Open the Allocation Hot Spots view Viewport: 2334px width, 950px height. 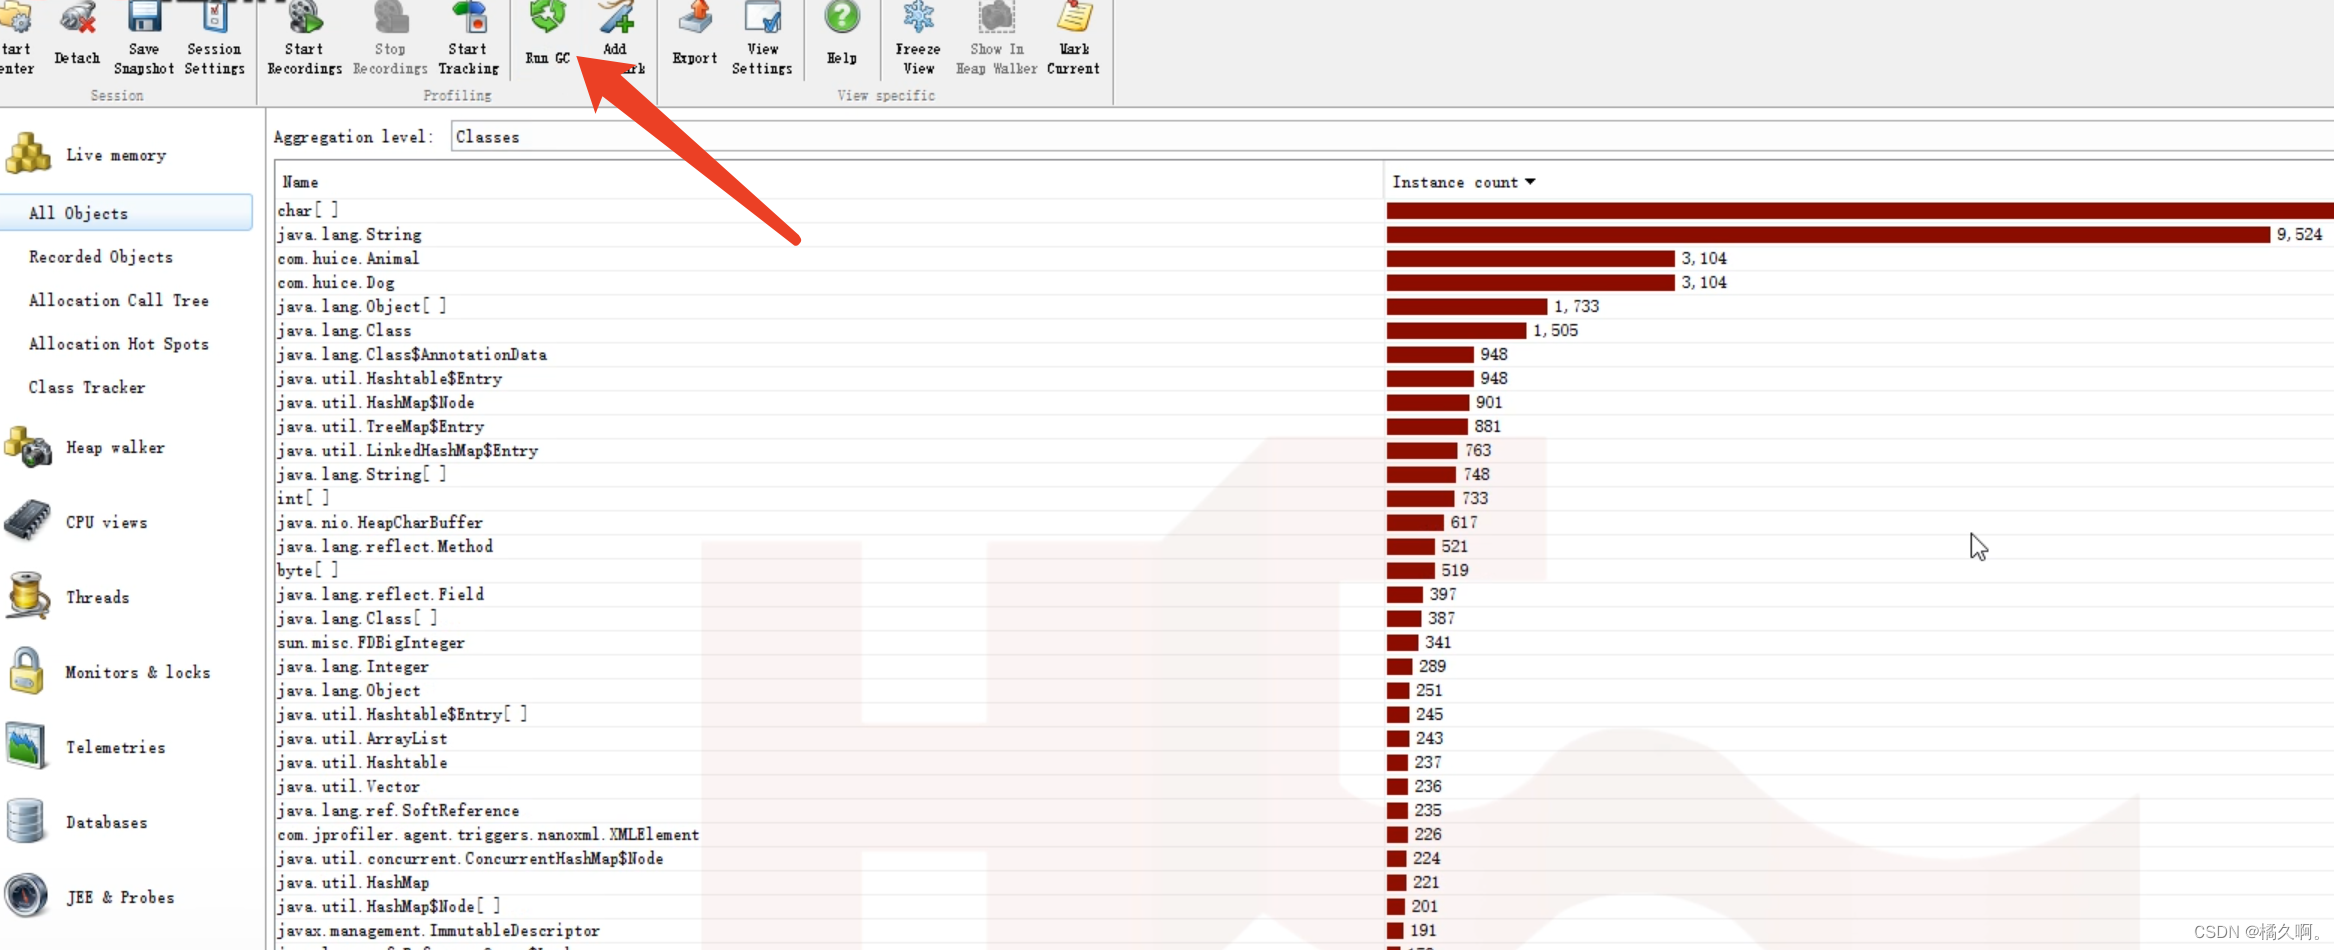point(119,344)
